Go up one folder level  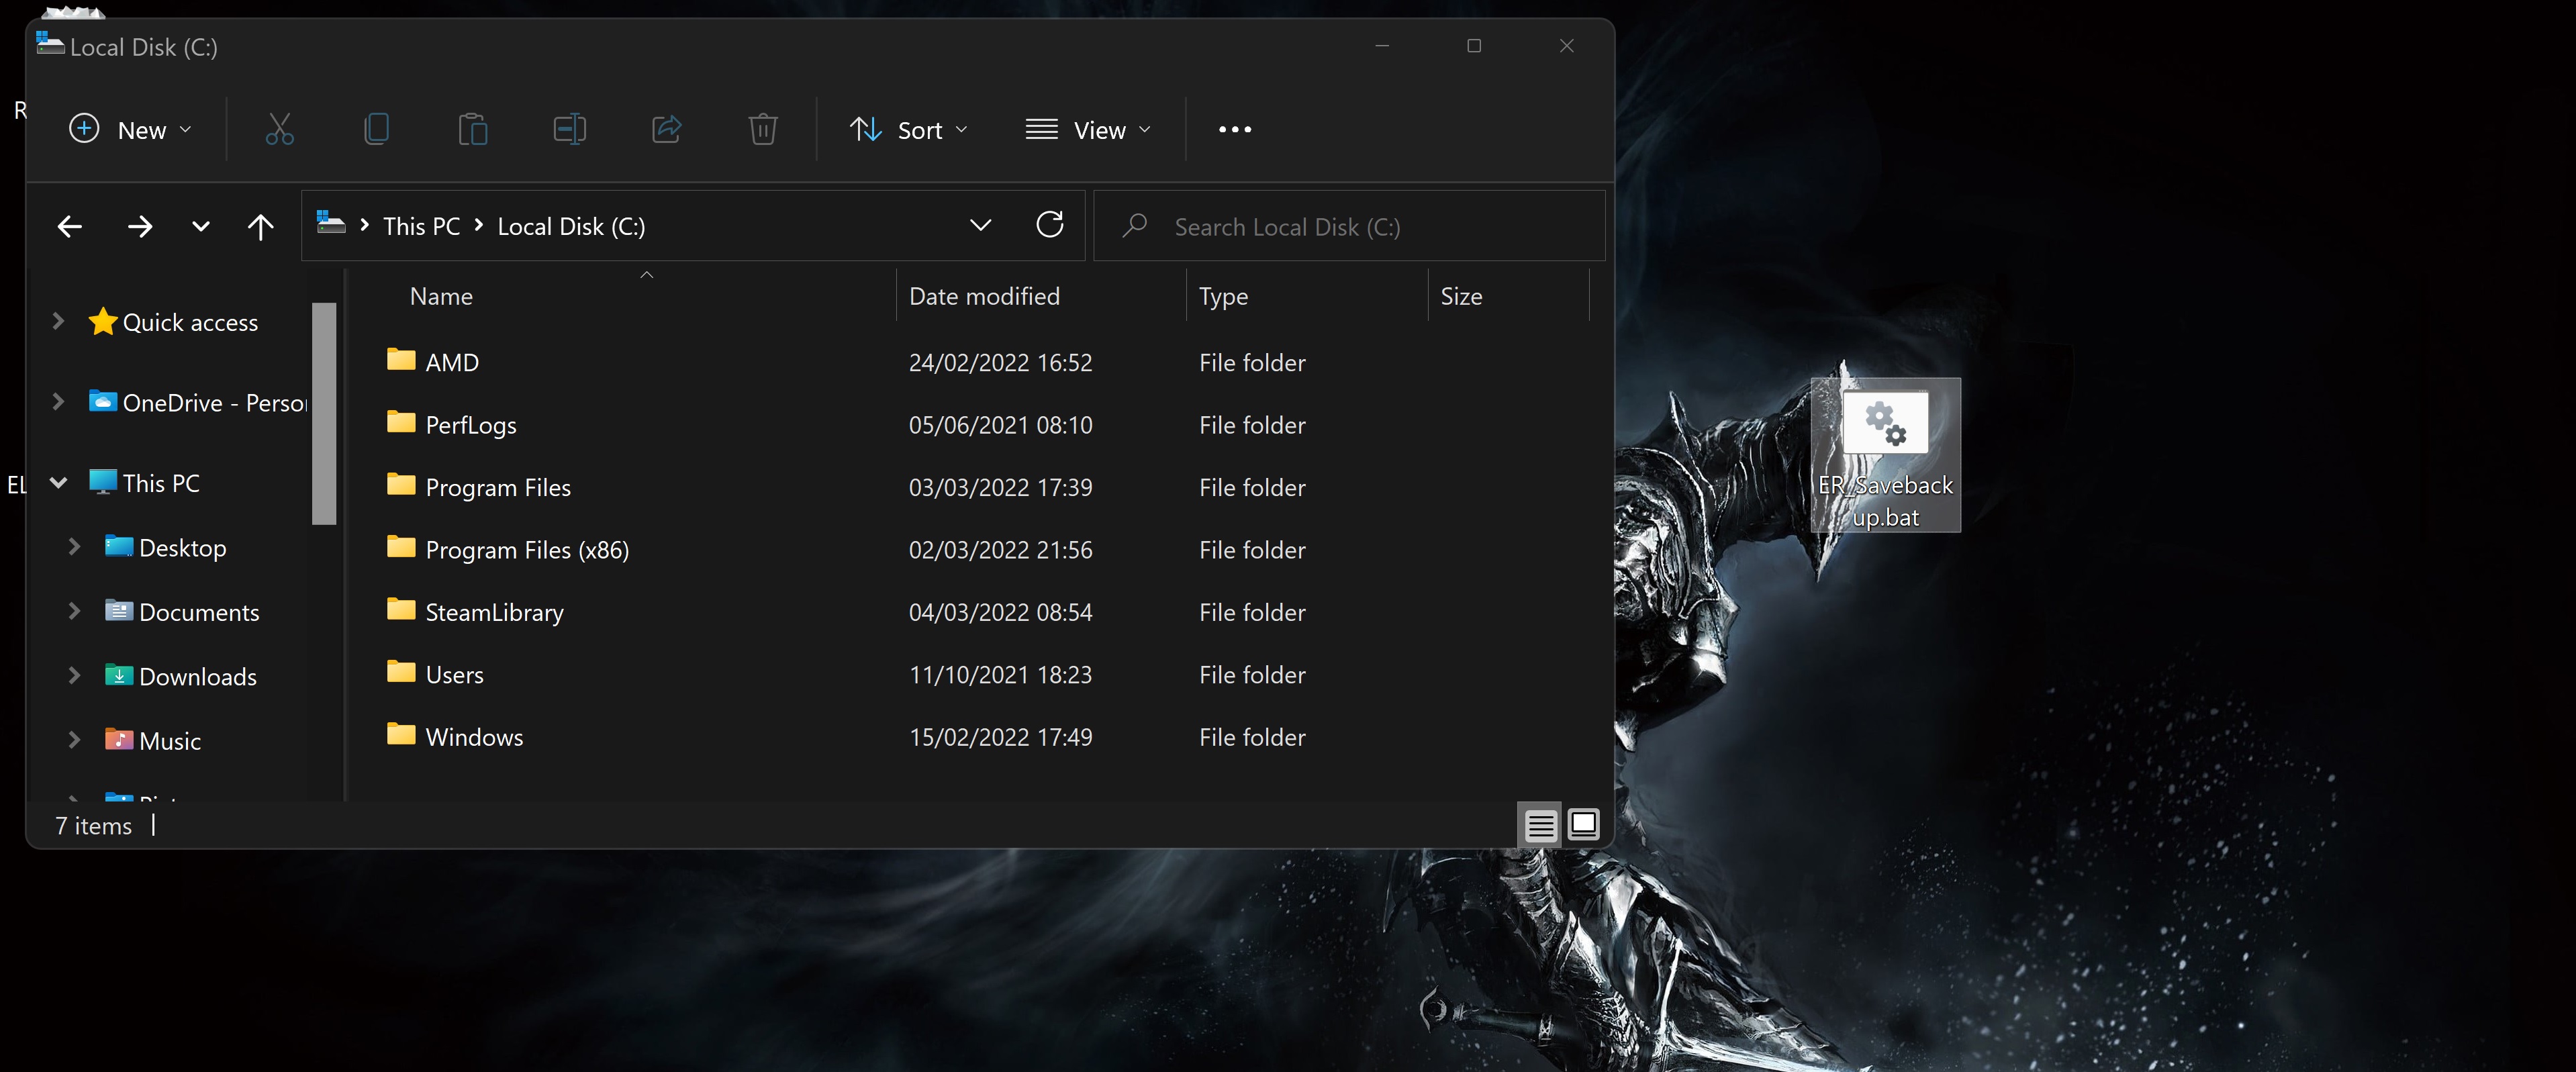(260, 227)
